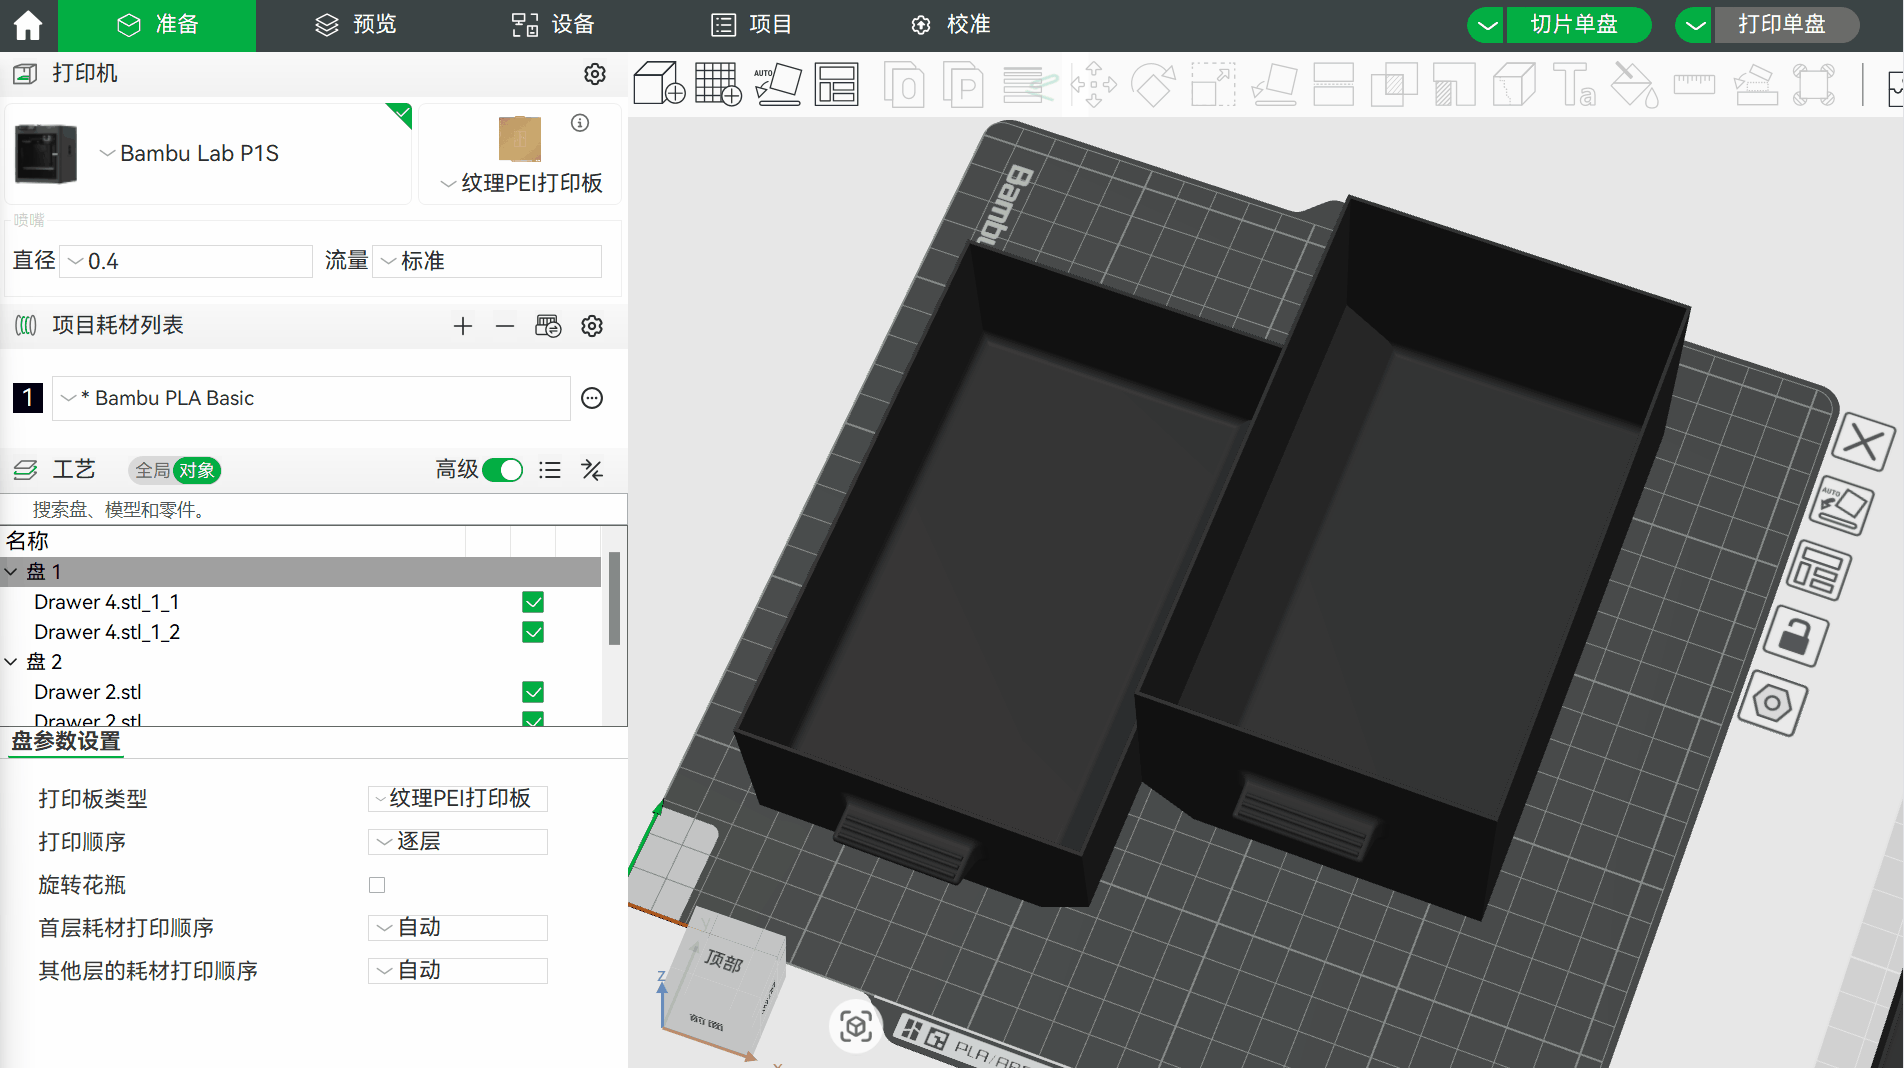Select the text shape tool icon

pos(1574,85)
